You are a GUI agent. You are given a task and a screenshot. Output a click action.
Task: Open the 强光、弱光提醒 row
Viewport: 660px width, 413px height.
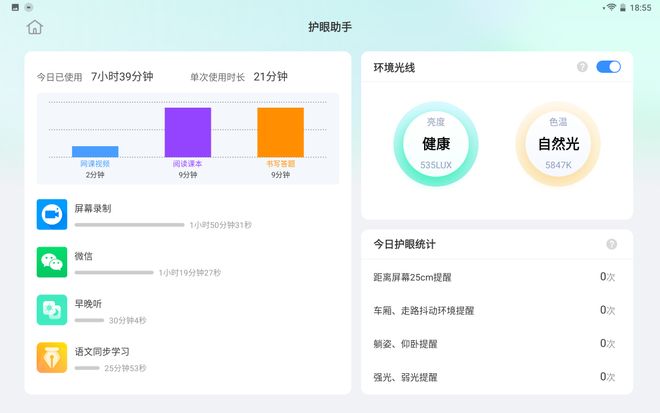(x=497, y=377)
